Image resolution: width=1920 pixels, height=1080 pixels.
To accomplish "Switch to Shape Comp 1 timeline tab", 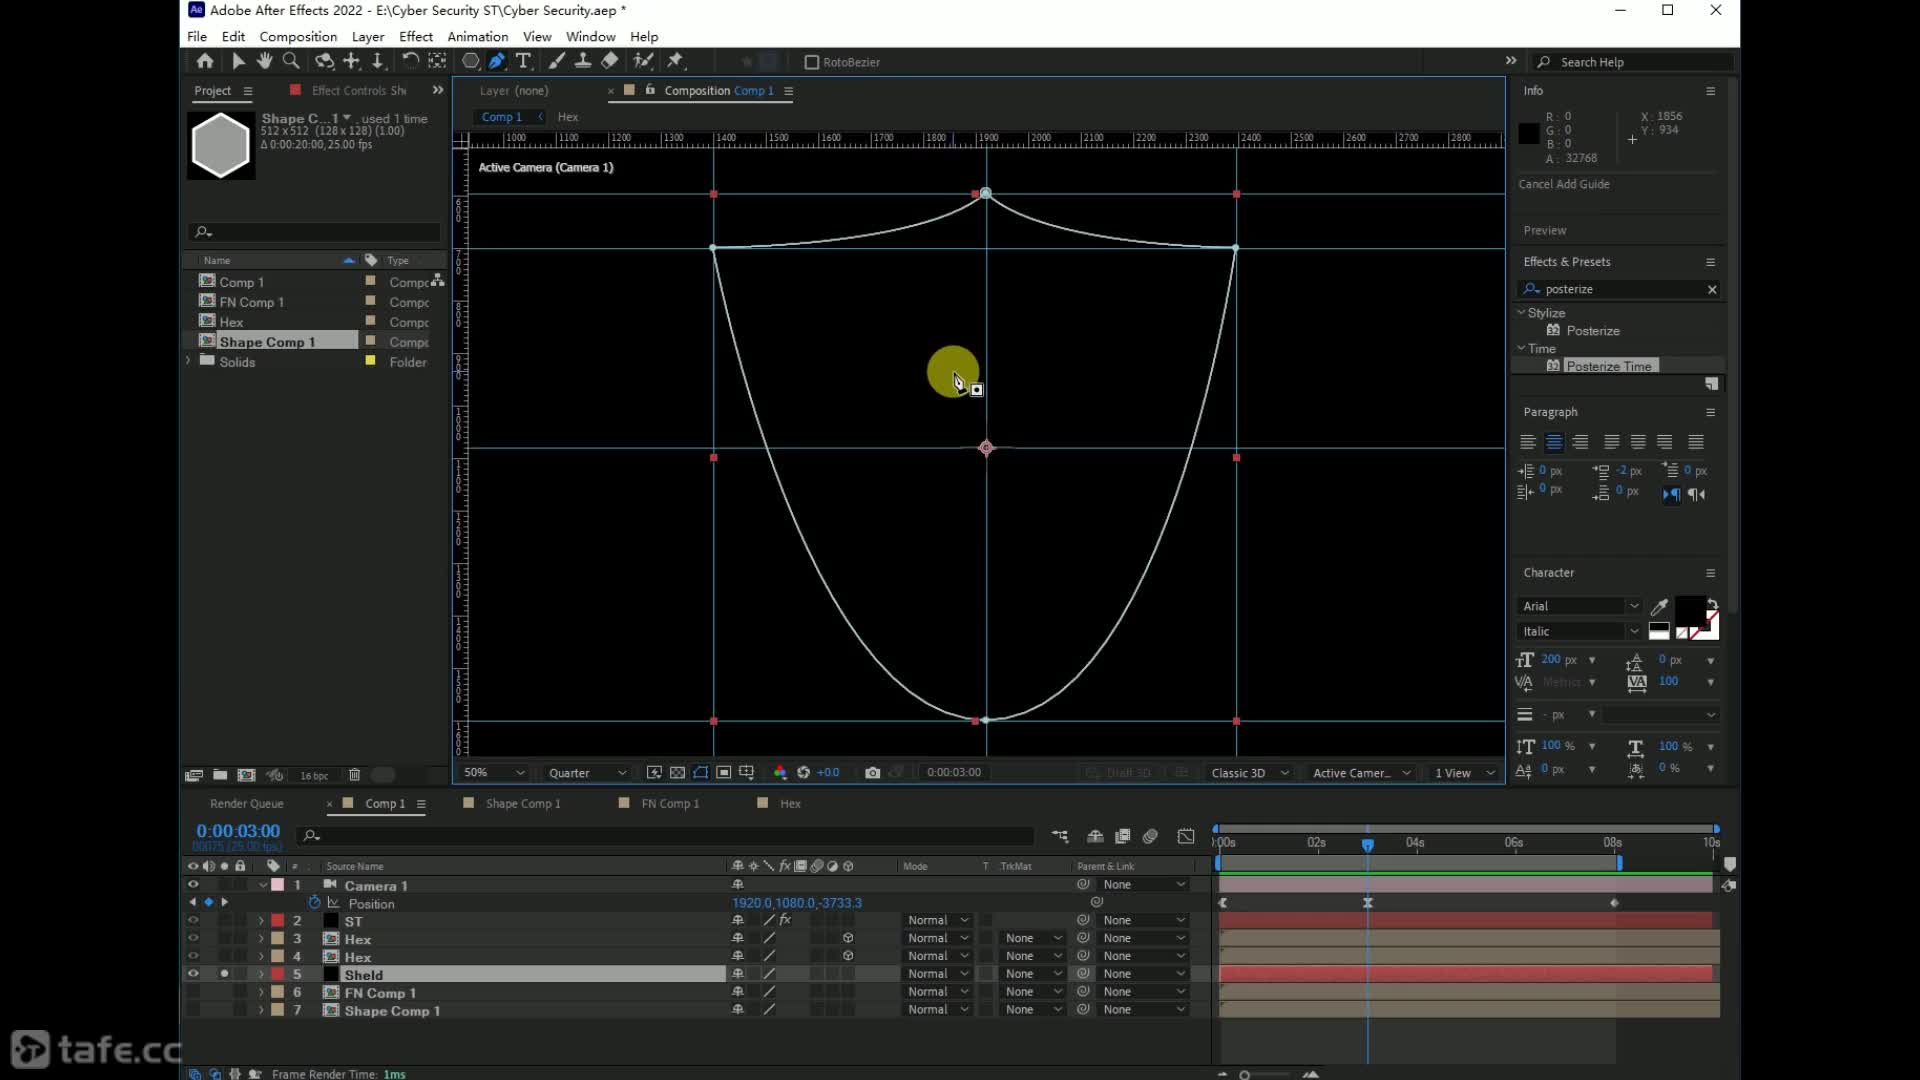I will click(523, 804).
